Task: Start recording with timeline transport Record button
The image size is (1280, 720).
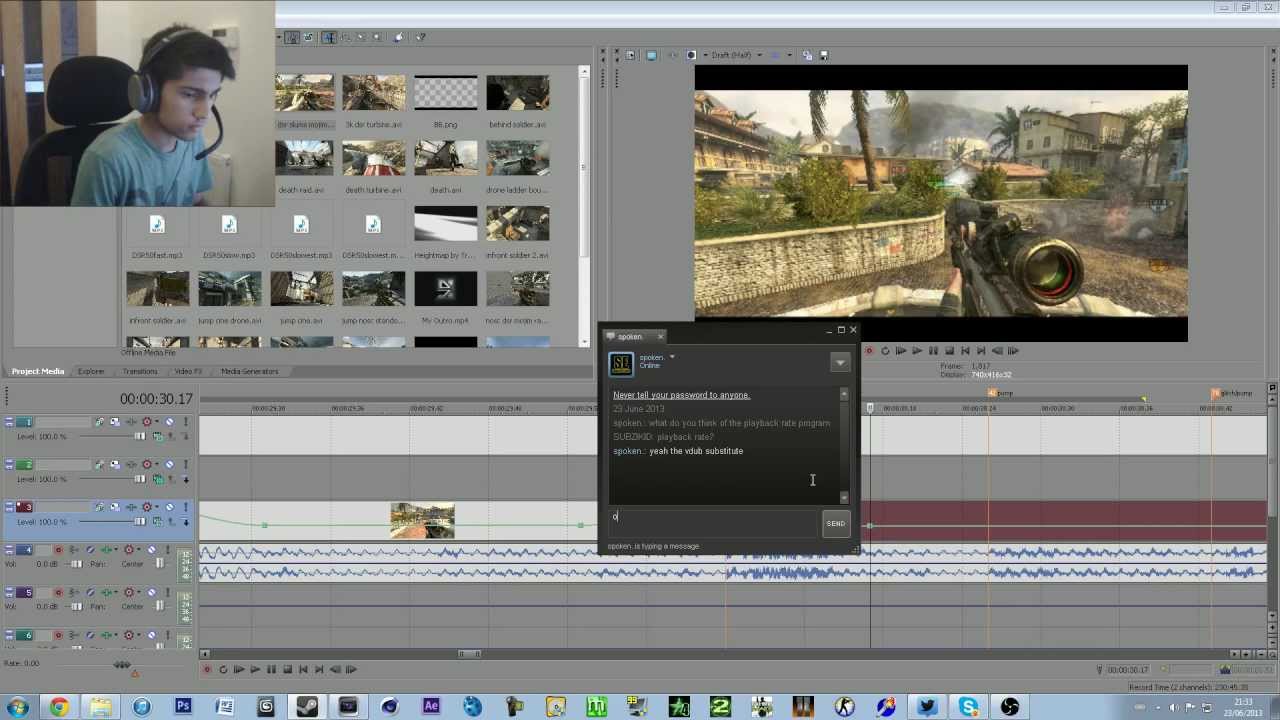Action: 207,669
